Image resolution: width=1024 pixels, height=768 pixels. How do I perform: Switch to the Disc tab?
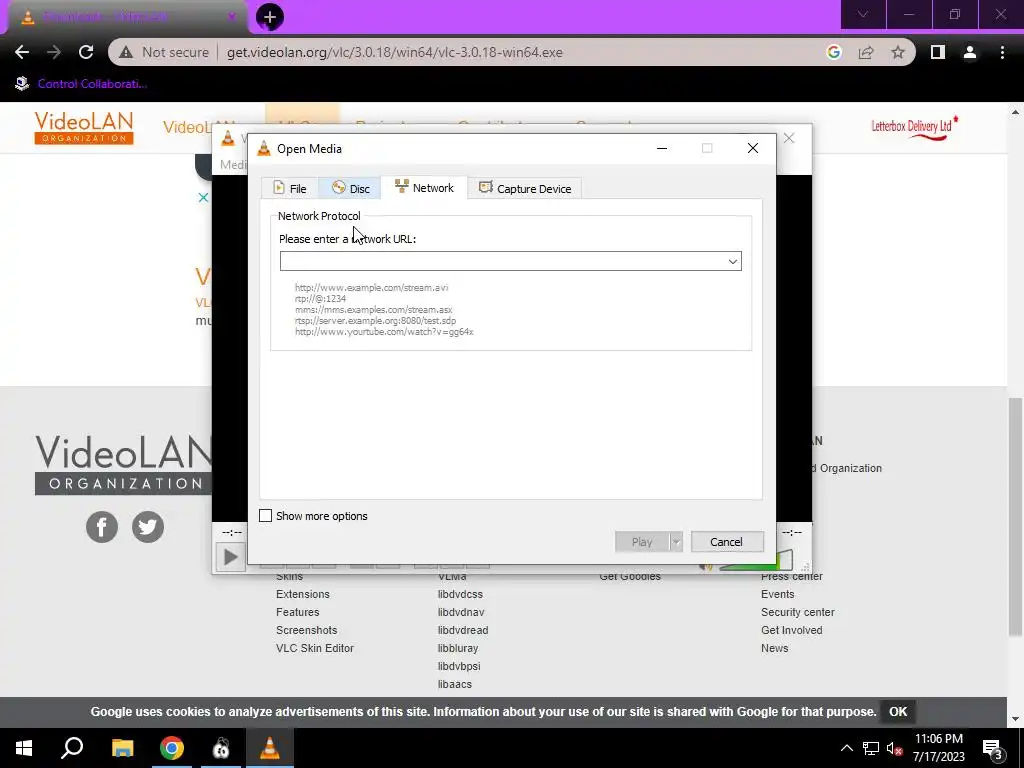click(x=350, y=188)
